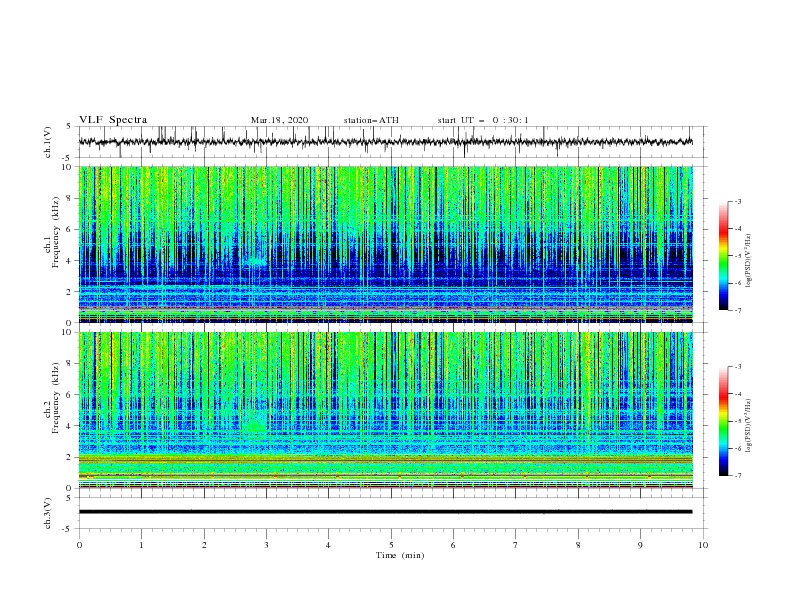
Task: Click the '-7' label on the lower colorbar
Action: [737, 476]
